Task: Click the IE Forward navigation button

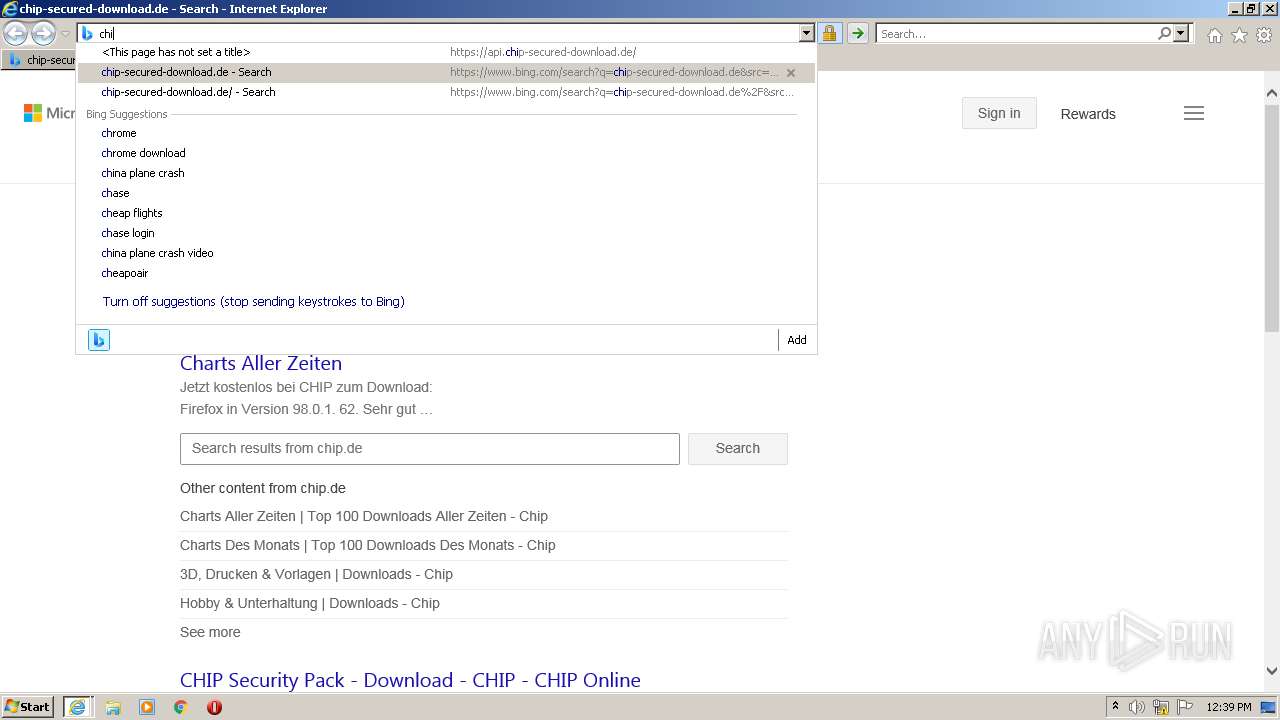Action: click(x=43, y=34)
